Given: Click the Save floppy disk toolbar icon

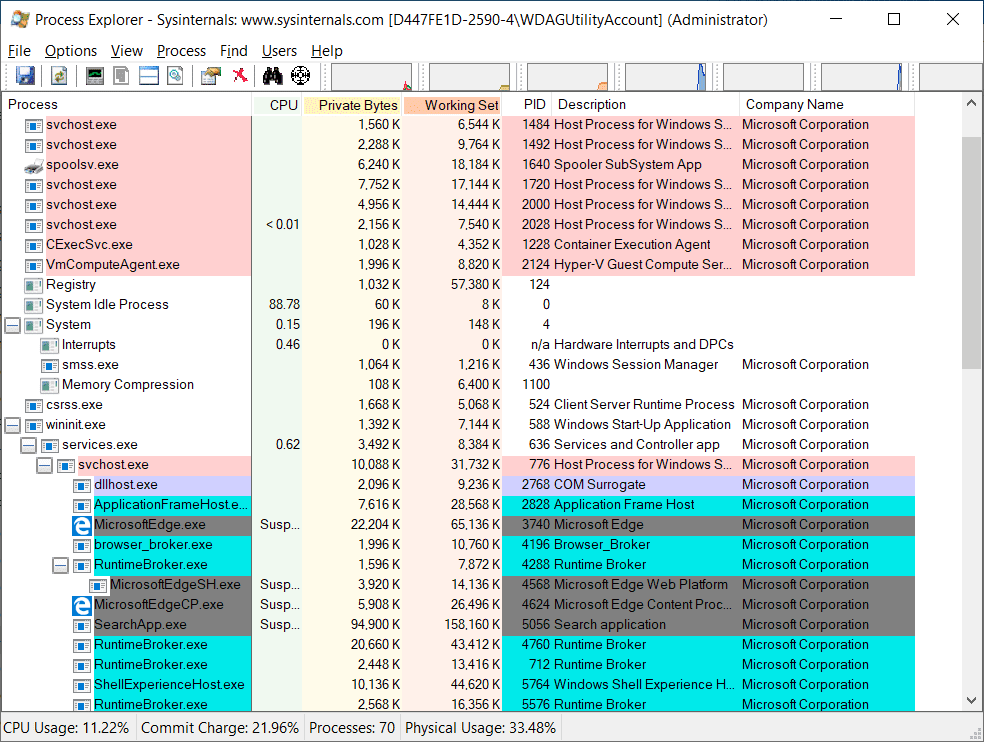Looking at the screenshot, I should (25, 76).
